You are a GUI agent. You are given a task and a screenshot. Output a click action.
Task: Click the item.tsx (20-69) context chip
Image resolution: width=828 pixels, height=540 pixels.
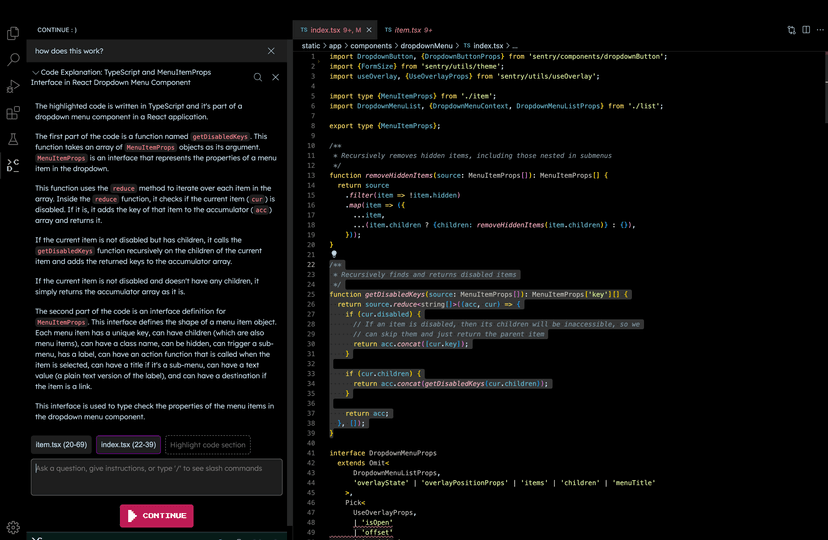pyautogui.click(x=61, y=445)
